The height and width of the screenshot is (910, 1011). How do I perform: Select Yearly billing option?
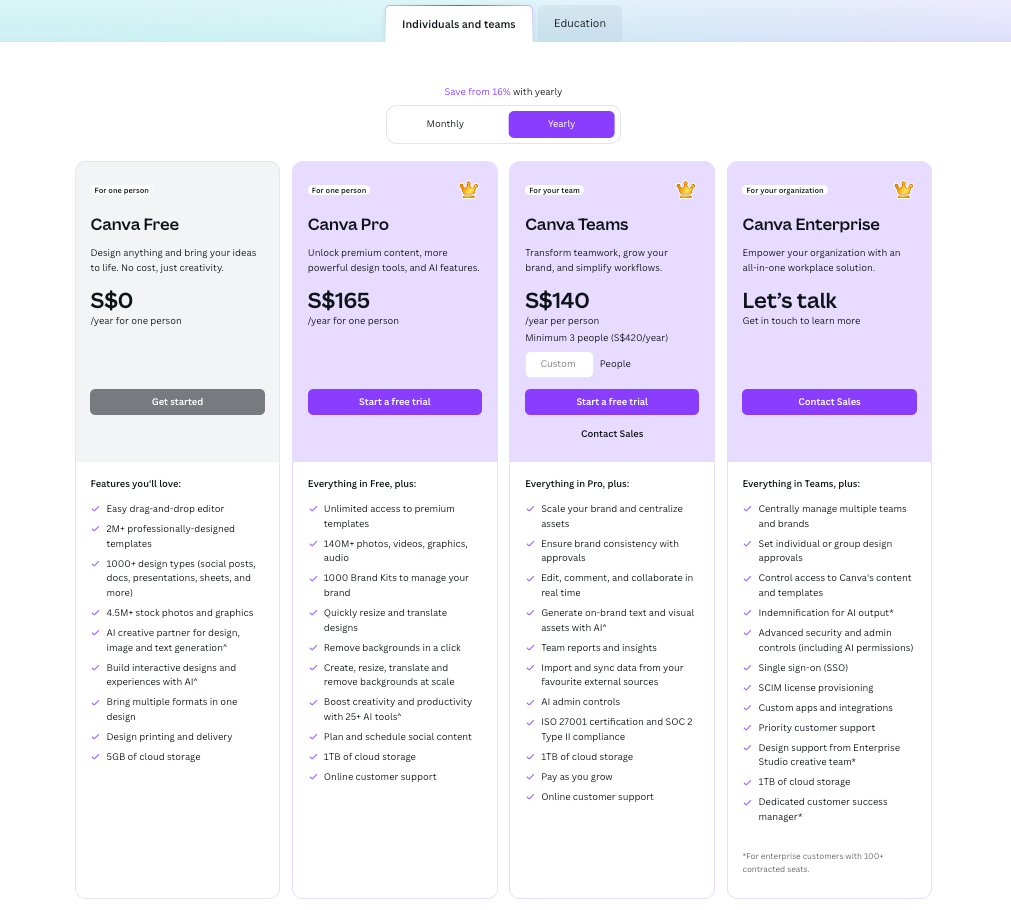point(561,124)
